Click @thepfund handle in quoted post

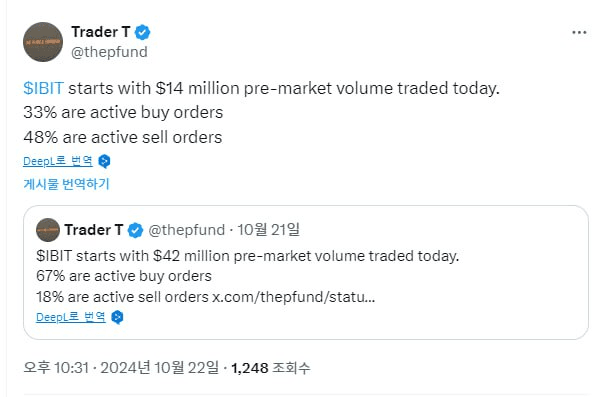(186, 230)
